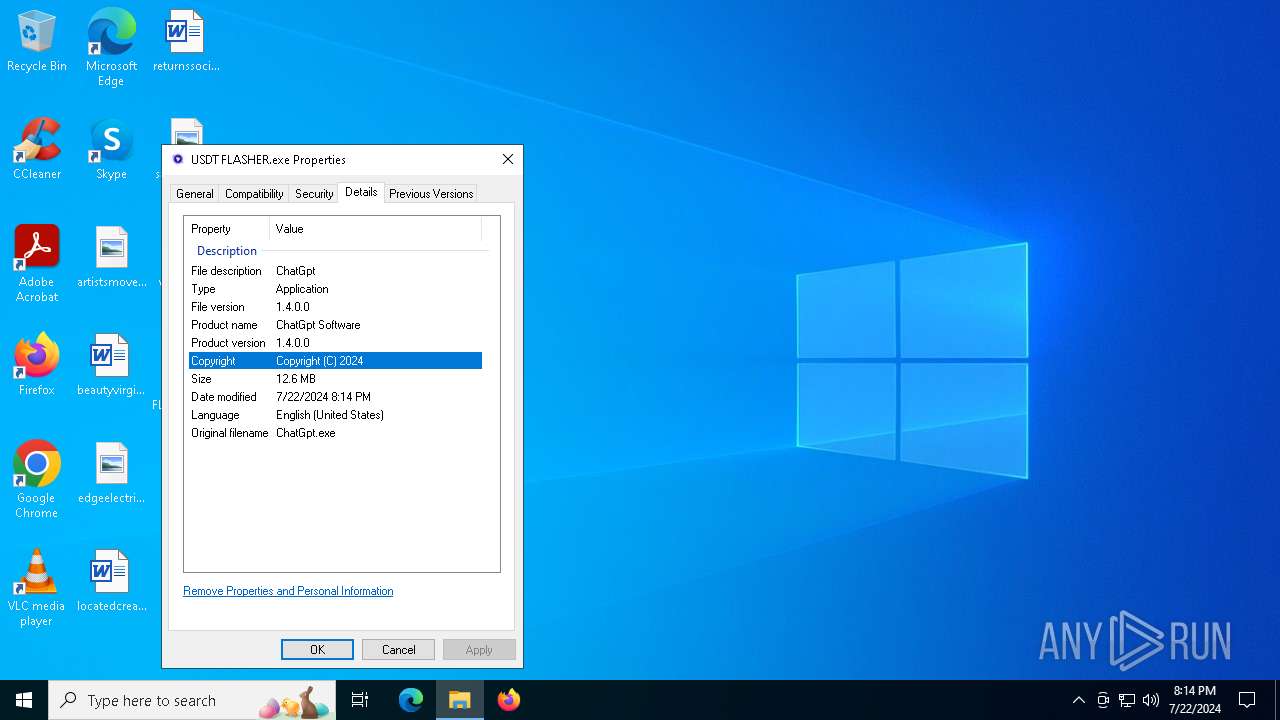The image size is (1280, 720).
Task: Select beautyvirgi Word document icon
Action: (111, 365)
